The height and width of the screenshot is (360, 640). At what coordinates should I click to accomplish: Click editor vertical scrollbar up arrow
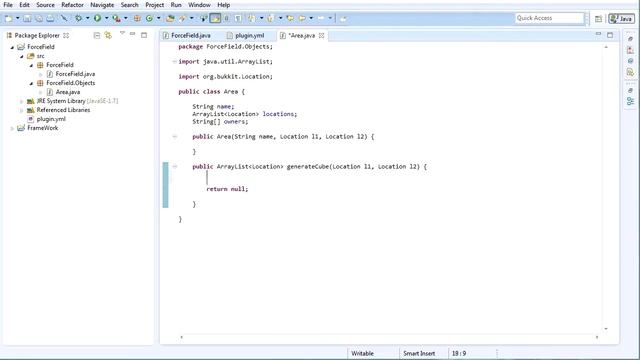606,47
